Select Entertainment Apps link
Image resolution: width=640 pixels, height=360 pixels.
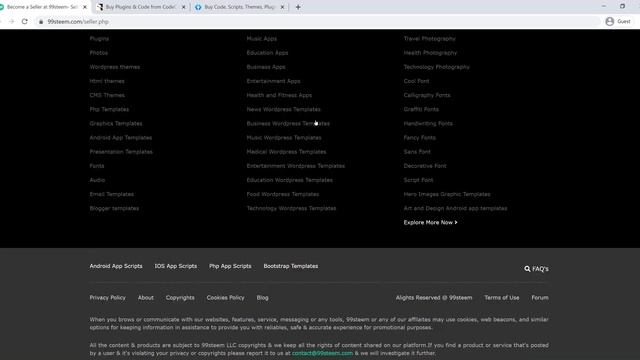tap(273, 81)
